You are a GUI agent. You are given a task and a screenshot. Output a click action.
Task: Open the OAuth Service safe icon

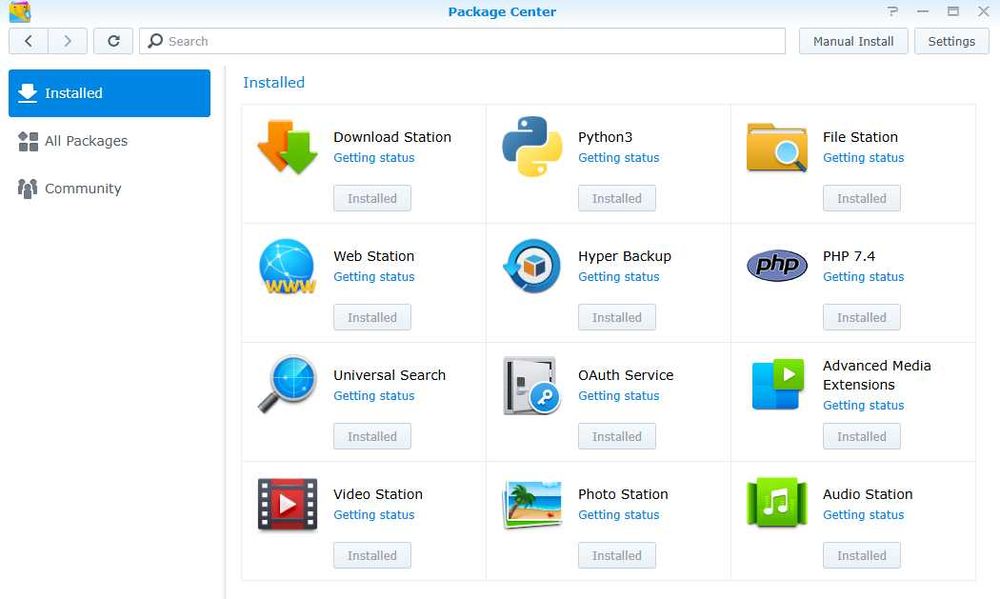(x=531, y=385)
